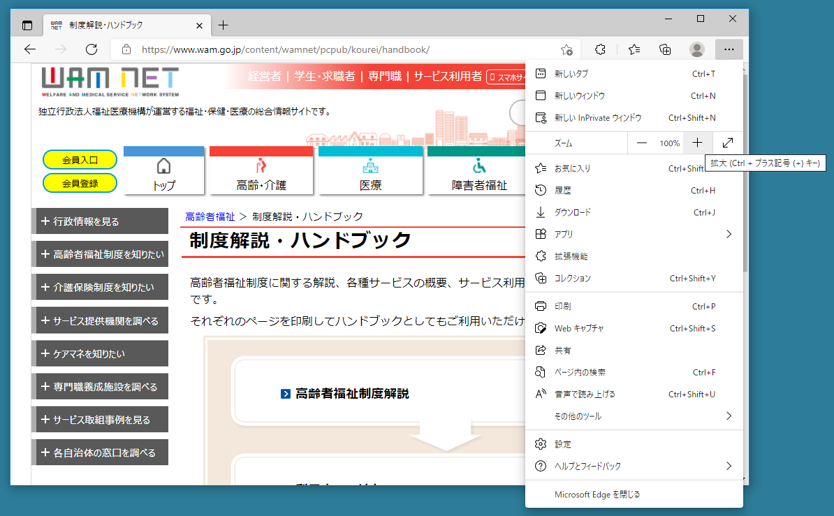Close the 制度解説・ハンドブック tab
This screenshot has width=834, height=516.
(199, 25)
